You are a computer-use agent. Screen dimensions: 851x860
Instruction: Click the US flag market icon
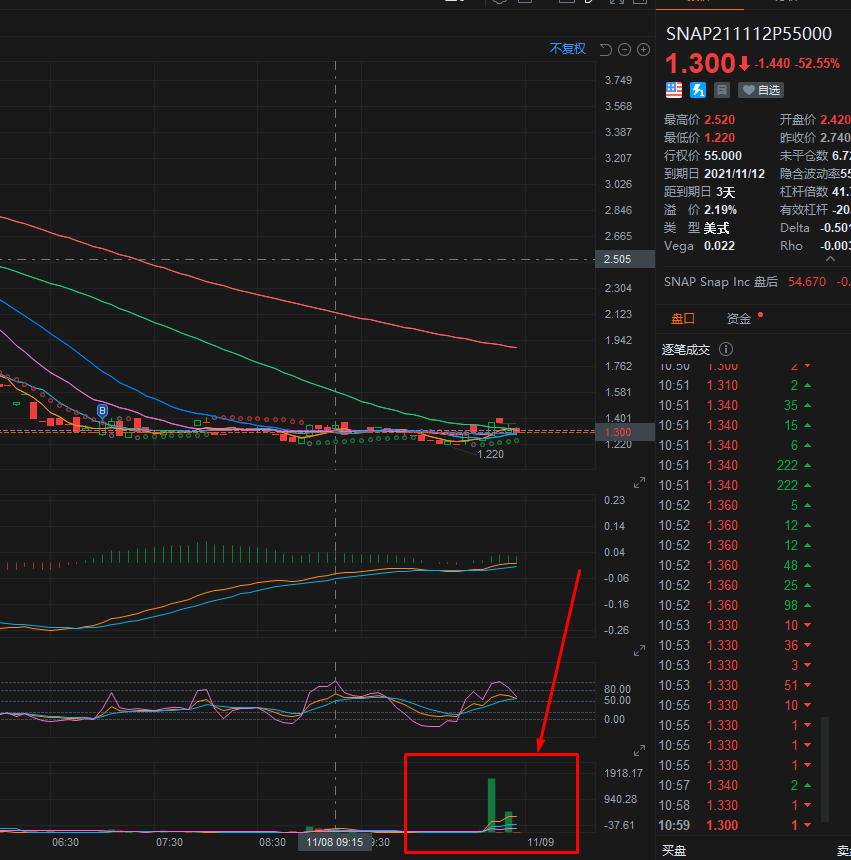tap(674, 90)
